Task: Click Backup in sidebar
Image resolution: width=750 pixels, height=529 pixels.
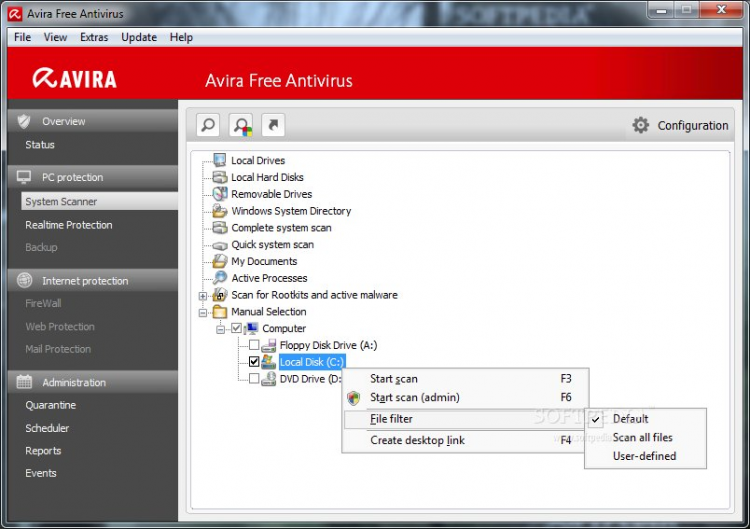Action: [41, 247]
